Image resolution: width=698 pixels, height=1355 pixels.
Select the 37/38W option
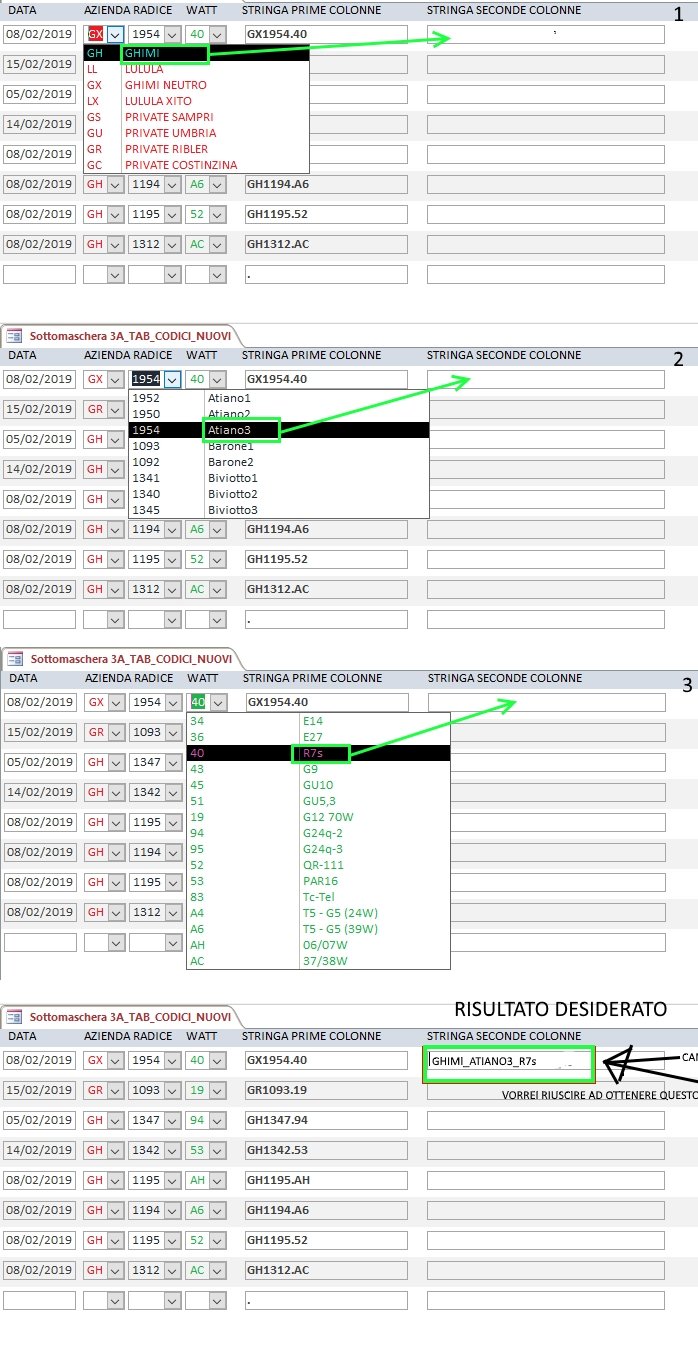pyautogui.click(x=325, y=961)
